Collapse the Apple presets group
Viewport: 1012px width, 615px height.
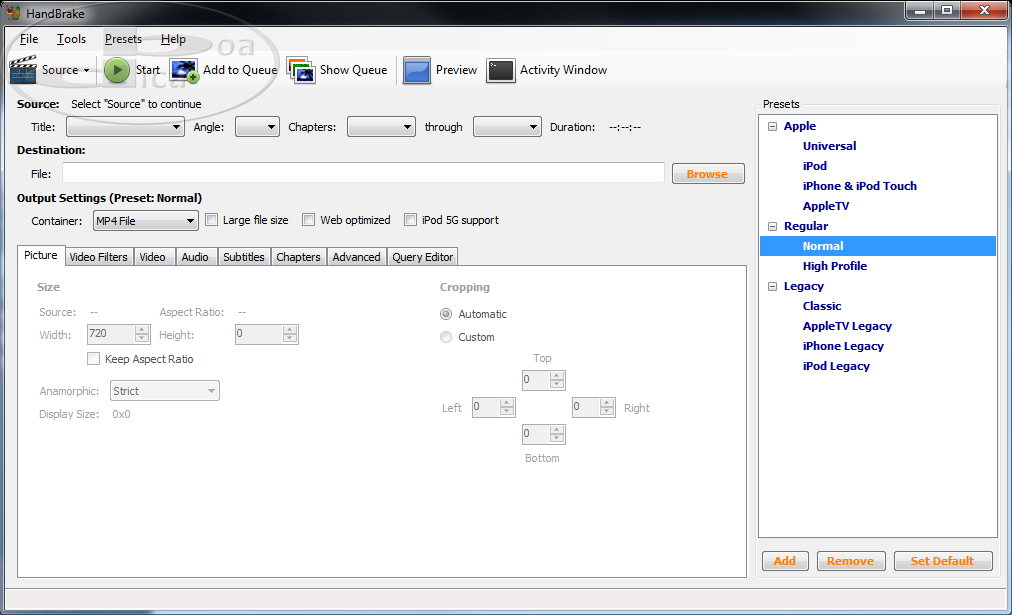(772, 126)
